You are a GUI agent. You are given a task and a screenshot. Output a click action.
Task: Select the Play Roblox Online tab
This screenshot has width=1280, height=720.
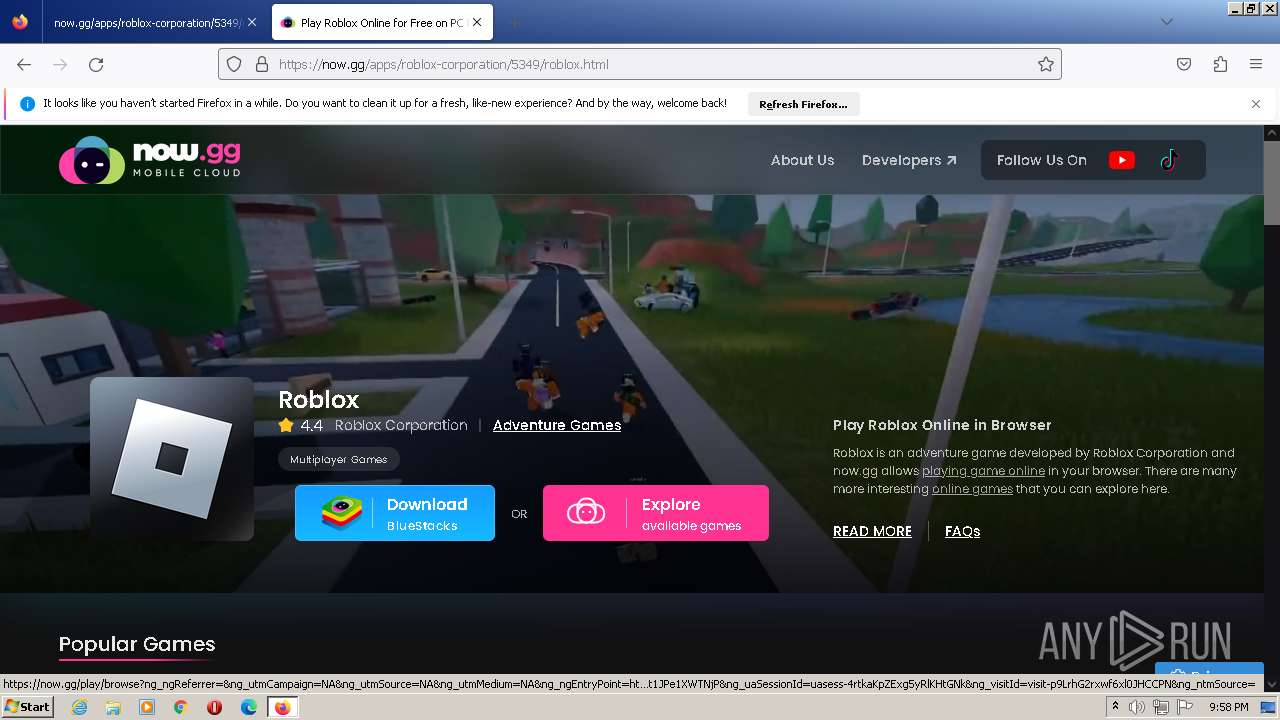click(382, 22)
